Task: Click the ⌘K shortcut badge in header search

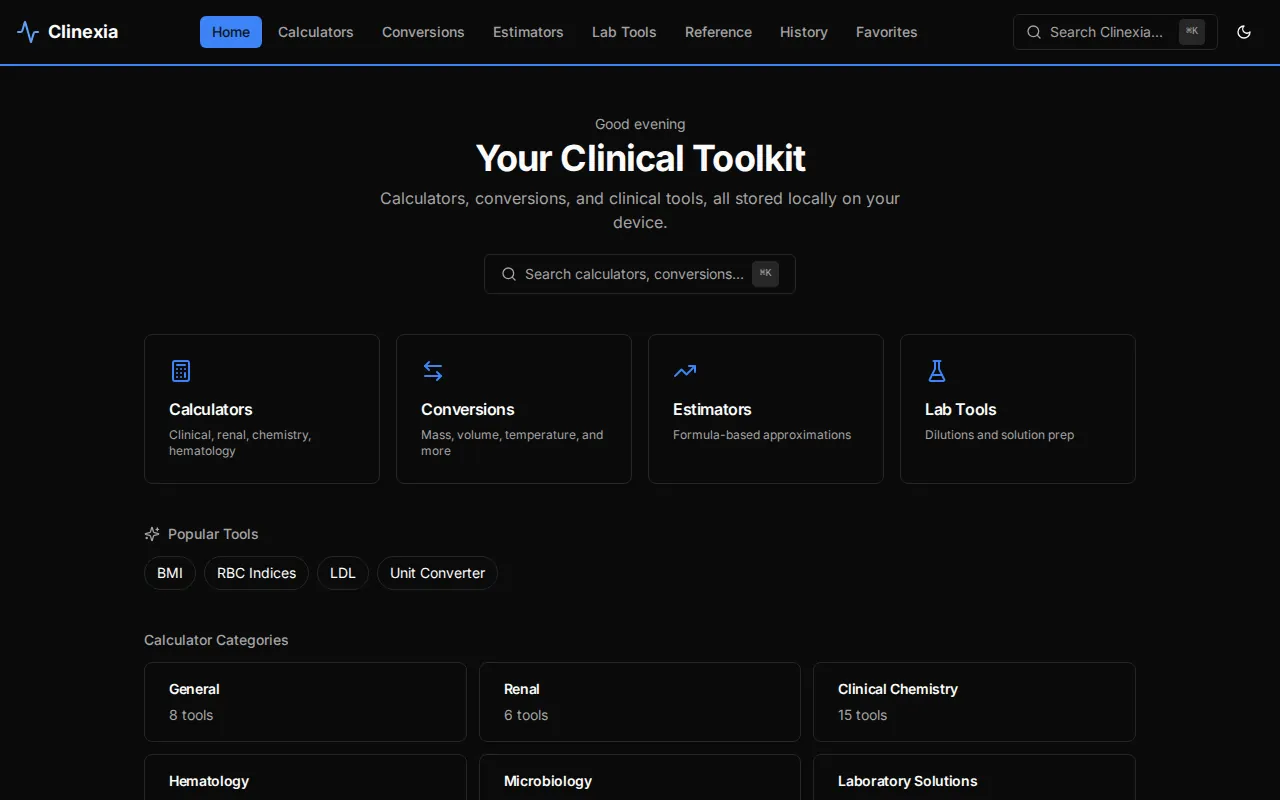Action: 1192,32
